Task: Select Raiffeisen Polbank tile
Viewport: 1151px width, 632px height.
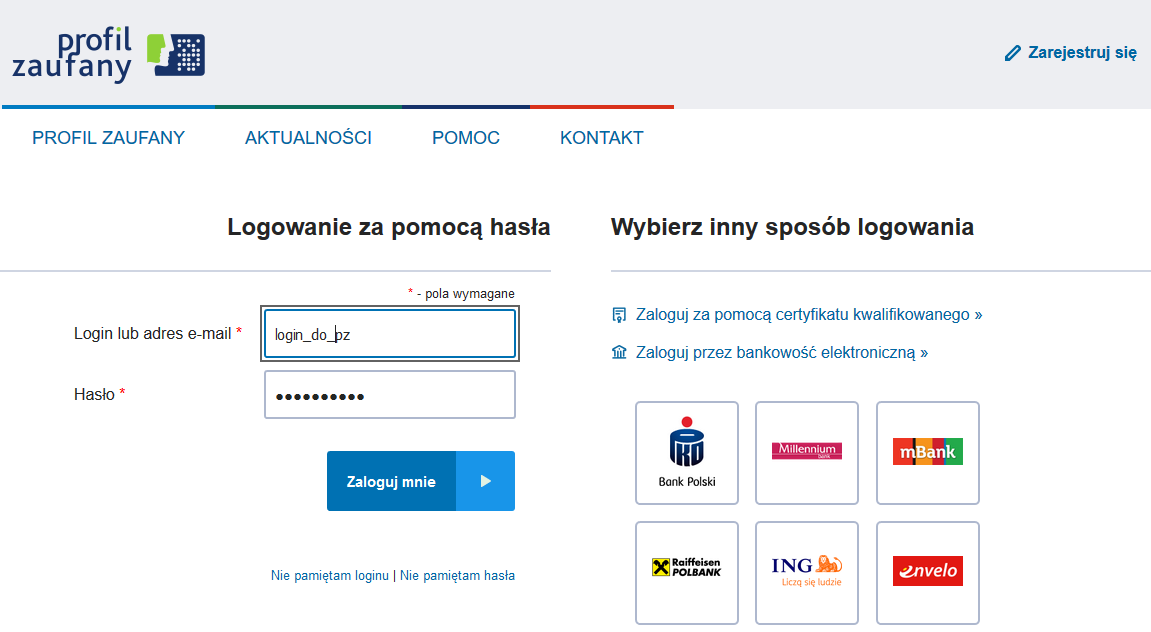Action: [x=687, y=572]
